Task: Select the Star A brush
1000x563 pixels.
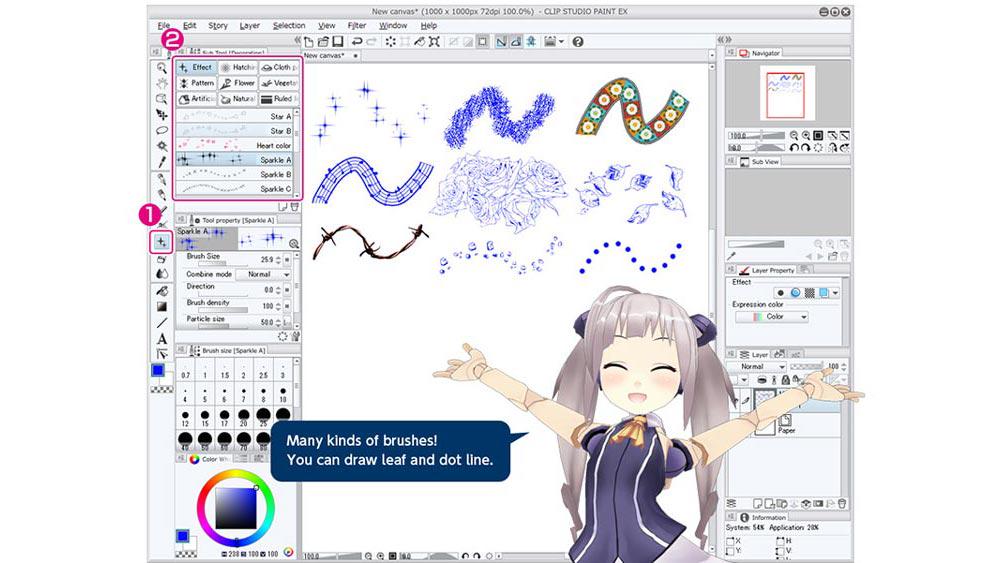Action: click(235, 117)
